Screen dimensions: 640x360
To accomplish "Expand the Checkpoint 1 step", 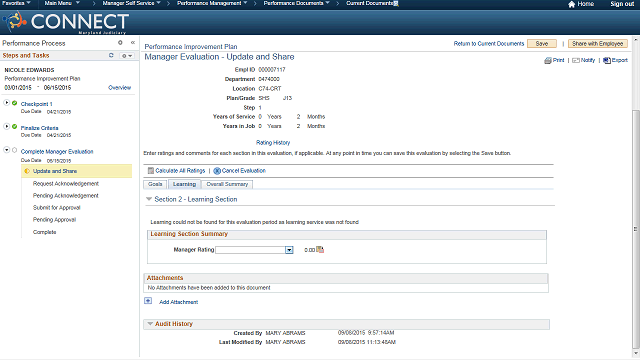I will (7, 102).
